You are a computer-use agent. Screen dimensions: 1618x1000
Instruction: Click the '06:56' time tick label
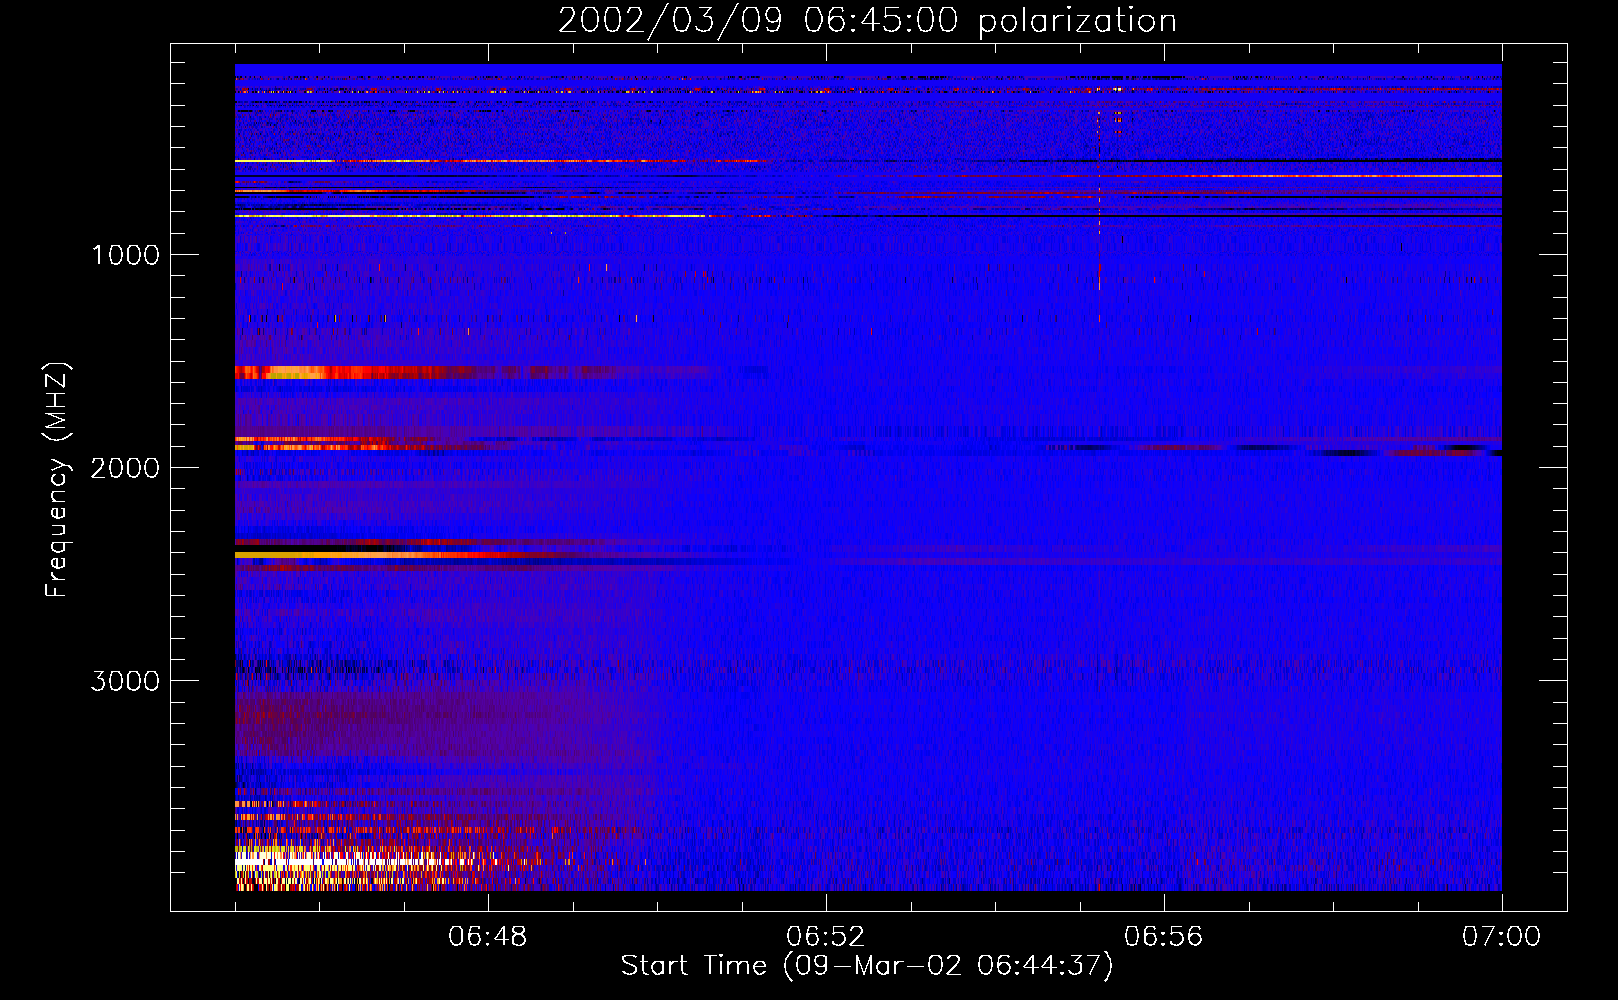tap(1164, 937)
